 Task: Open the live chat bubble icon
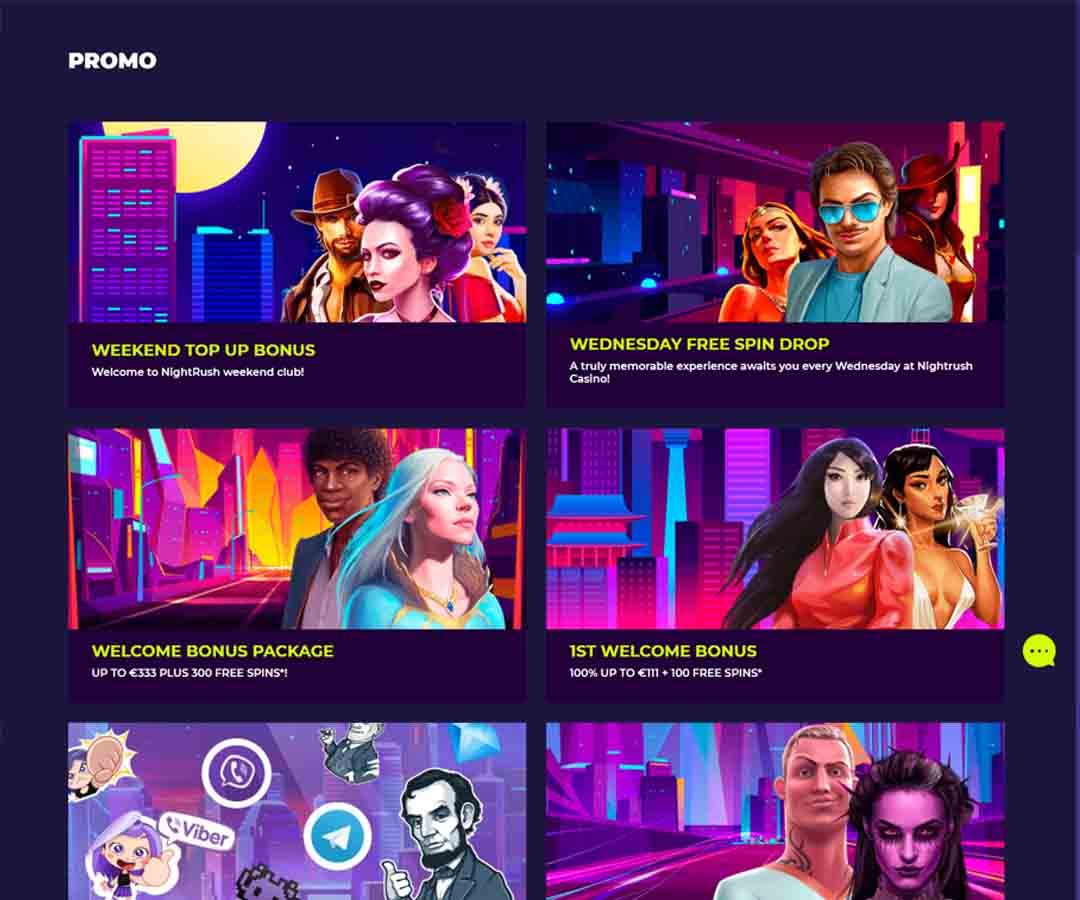pos(1039,651)
